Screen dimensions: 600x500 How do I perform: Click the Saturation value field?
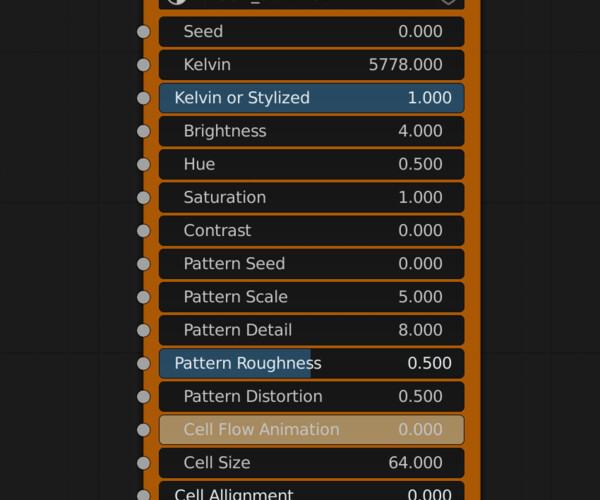pos(311,198)
